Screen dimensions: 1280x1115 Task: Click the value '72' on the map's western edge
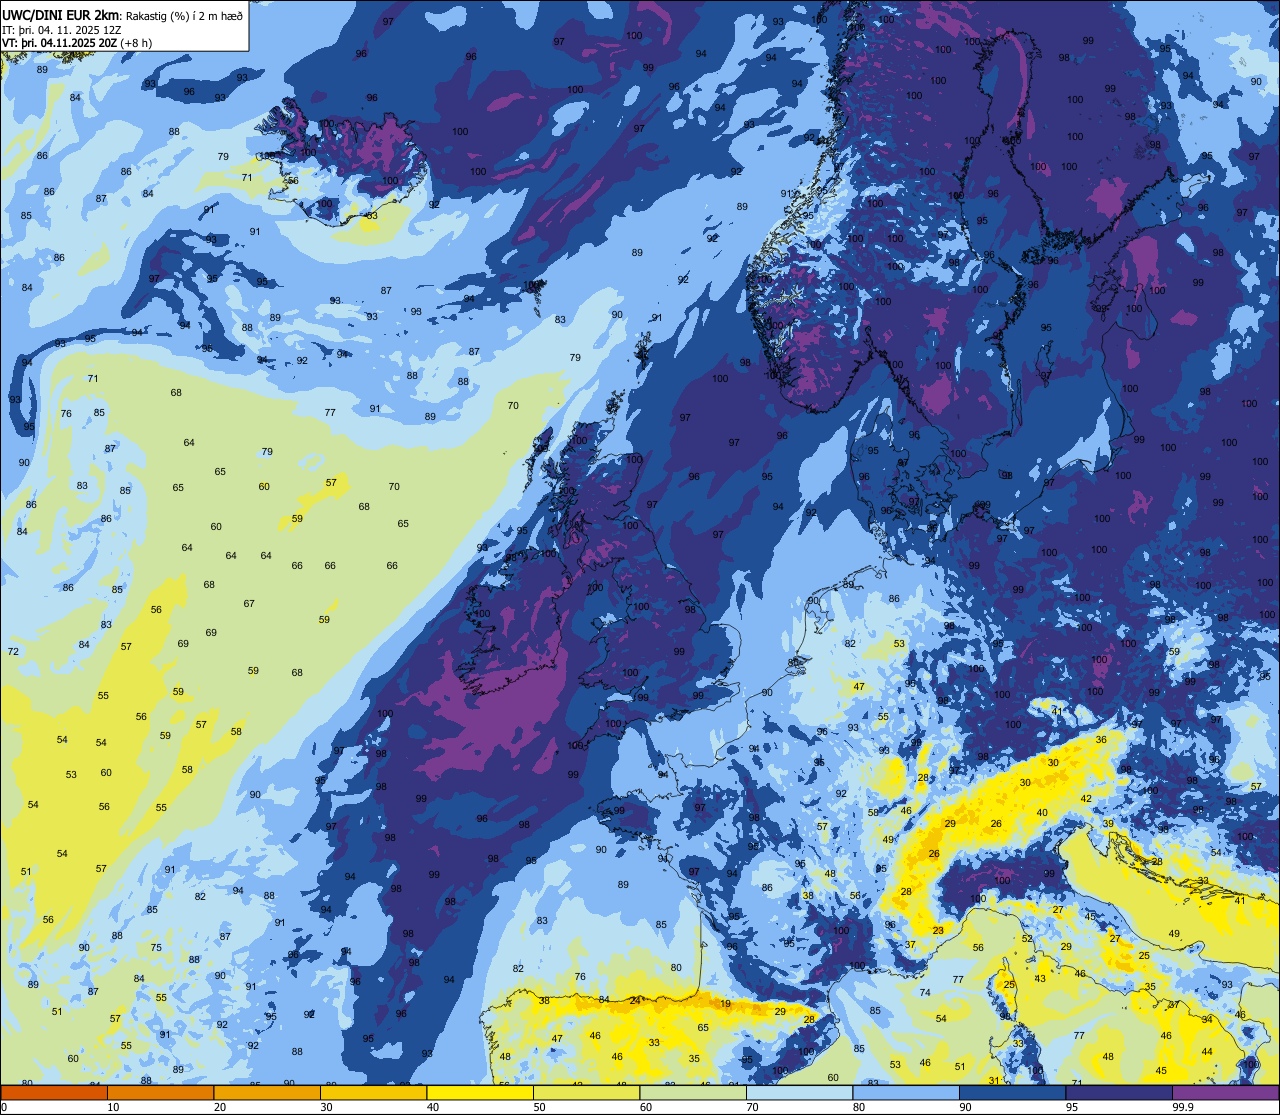[x=13, y=652]
